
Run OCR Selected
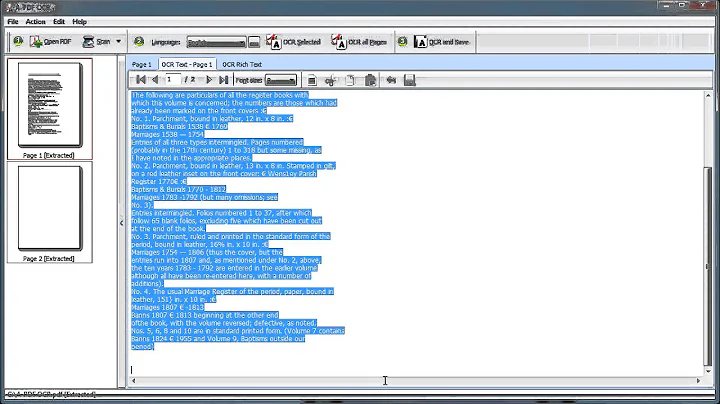click(293, 42)
